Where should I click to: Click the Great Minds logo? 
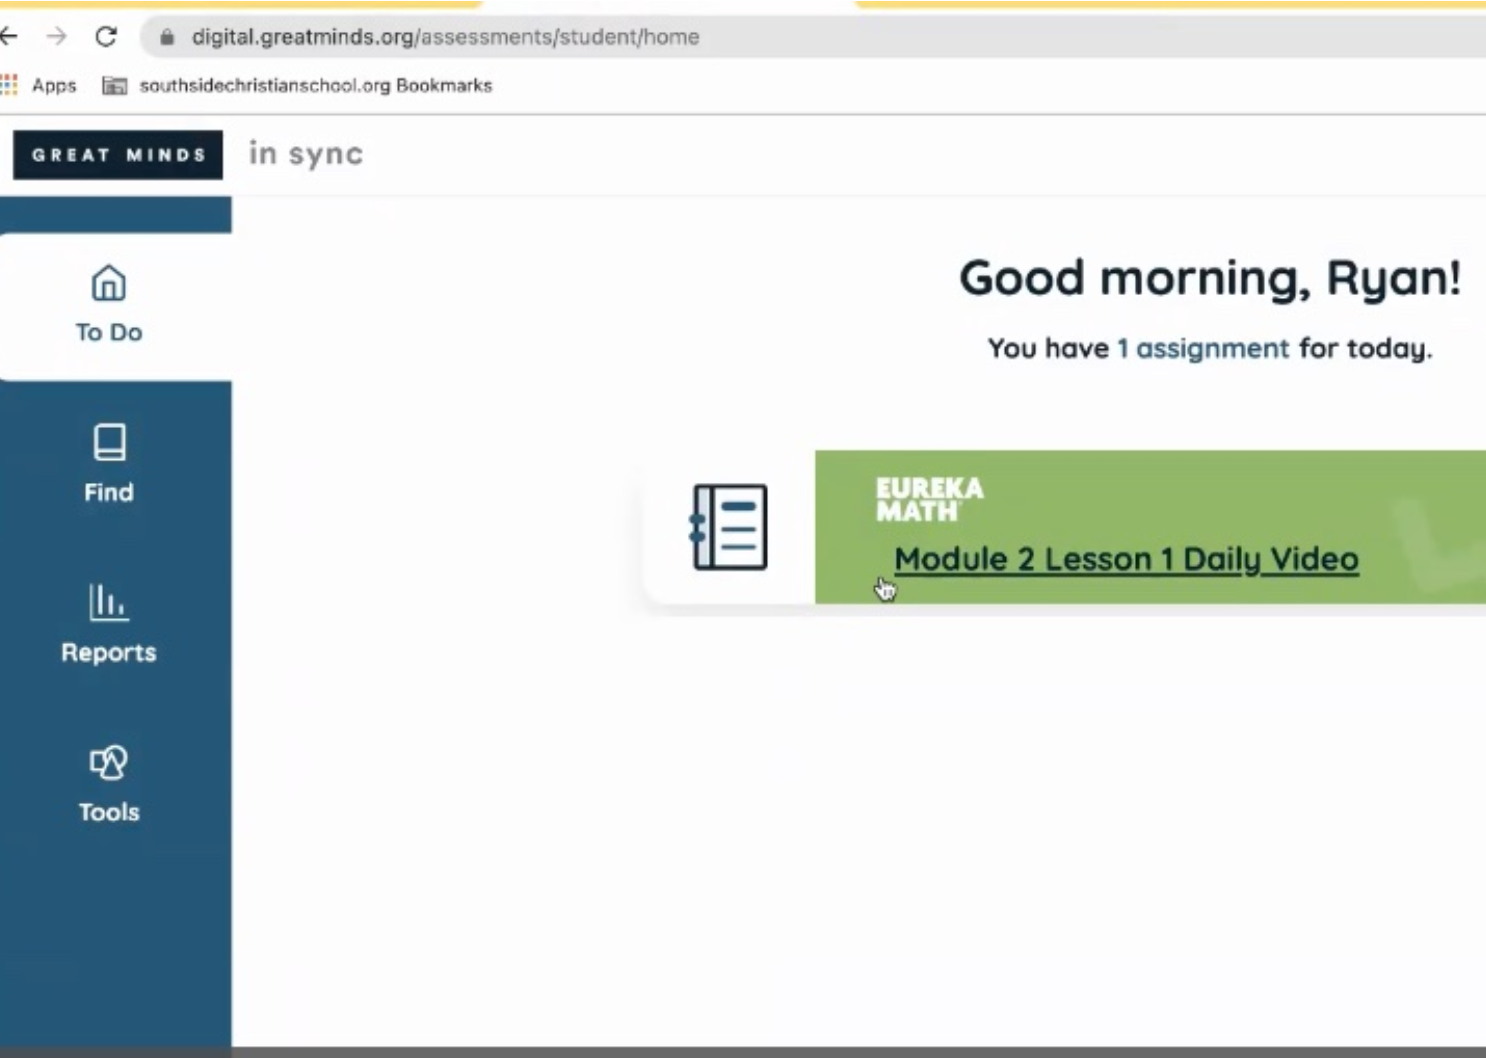pos(118,155)
